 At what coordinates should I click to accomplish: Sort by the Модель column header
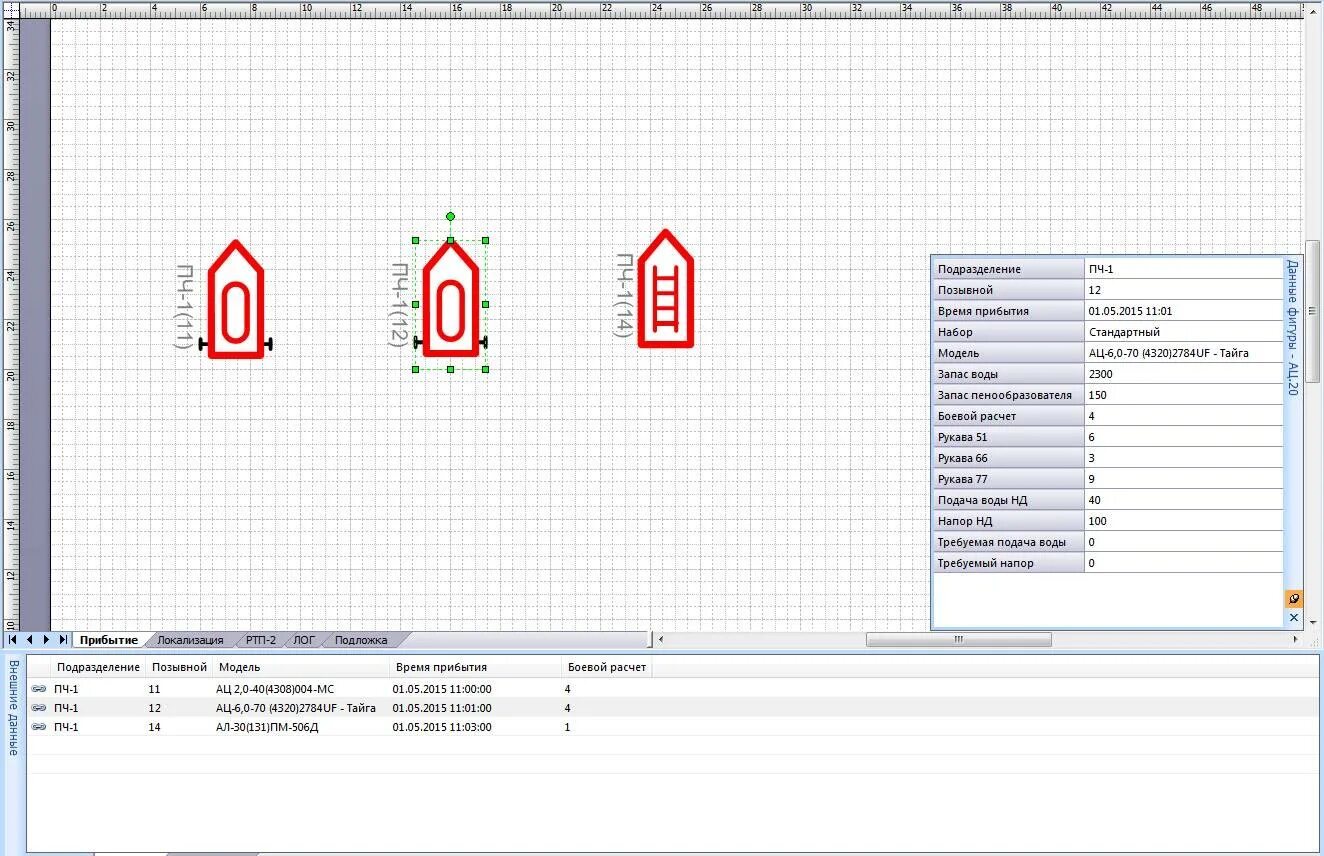coord(301,667)
